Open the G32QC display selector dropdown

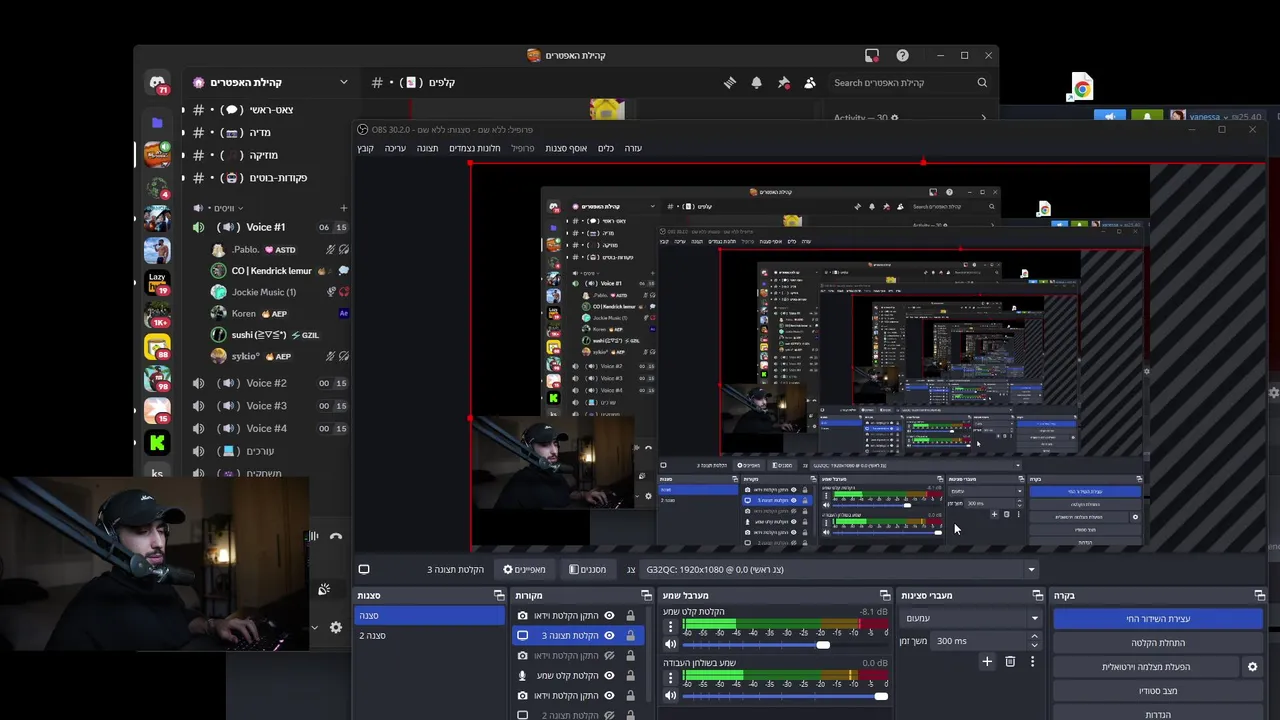tap(840, 569)
